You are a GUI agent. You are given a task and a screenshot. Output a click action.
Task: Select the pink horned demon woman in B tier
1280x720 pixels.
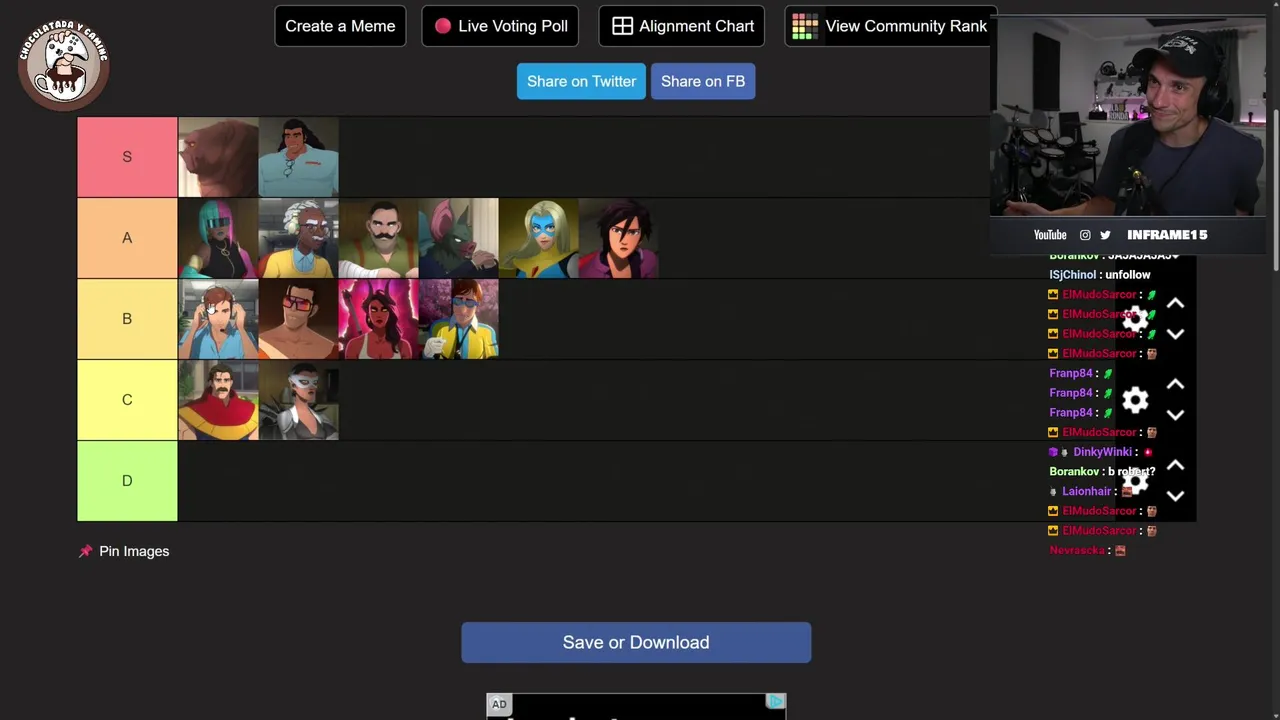378,319
